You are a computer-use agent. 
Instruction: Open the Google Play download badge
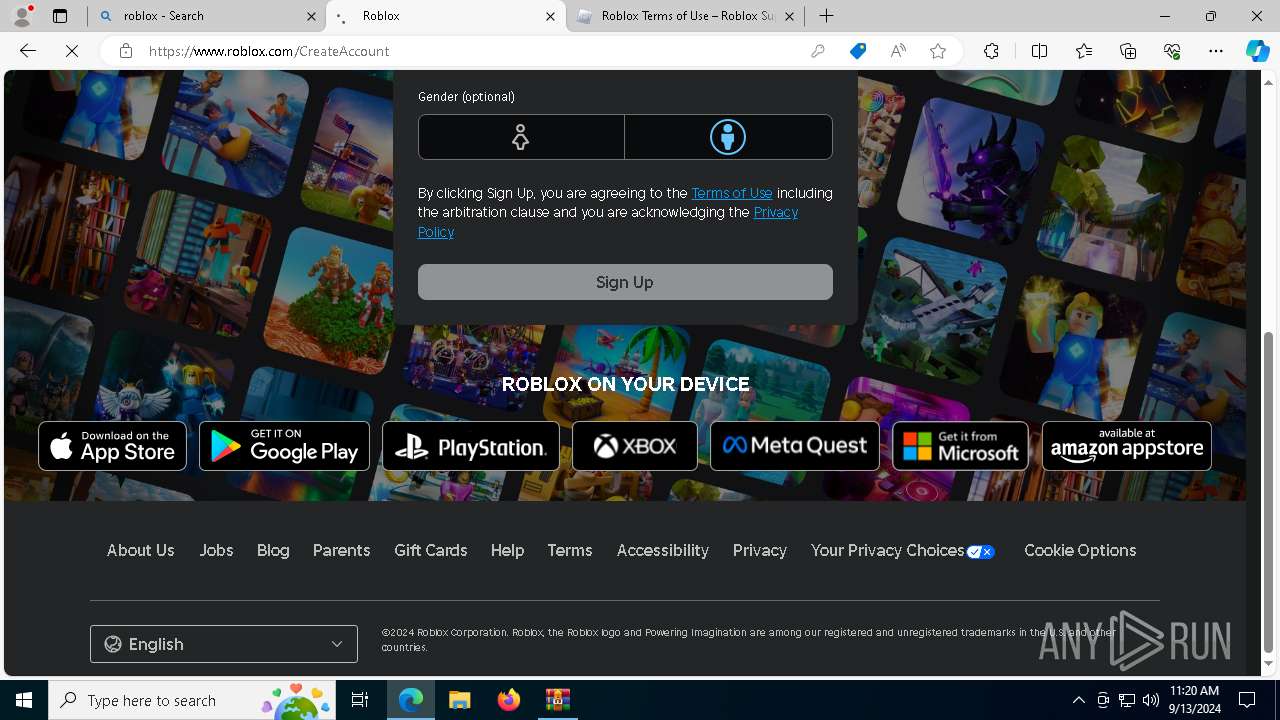(284, 446)
